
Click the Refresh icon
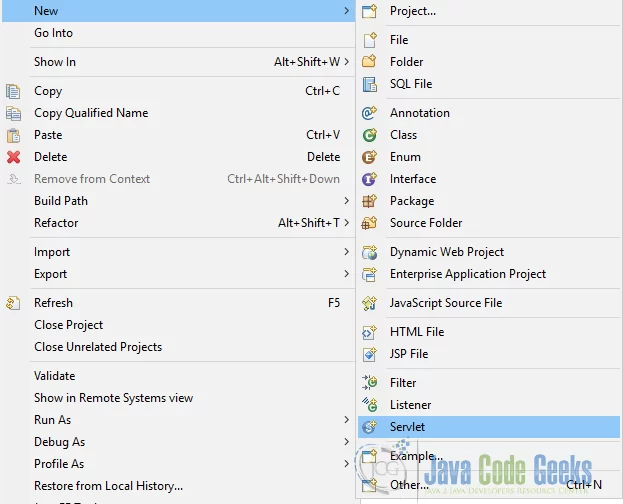coord(13,303)
